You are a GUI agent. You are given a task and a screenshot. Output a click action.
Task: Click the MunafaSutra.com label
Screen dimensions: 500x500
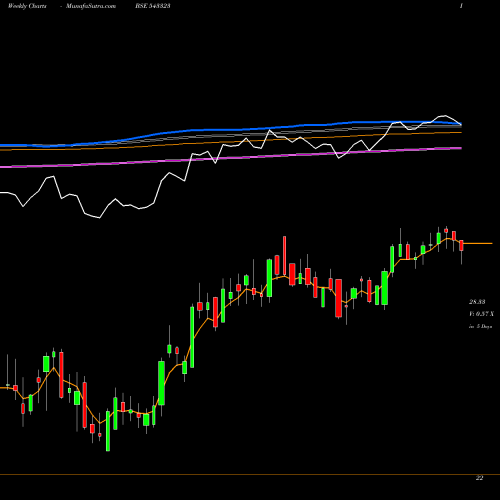point(91,6)
